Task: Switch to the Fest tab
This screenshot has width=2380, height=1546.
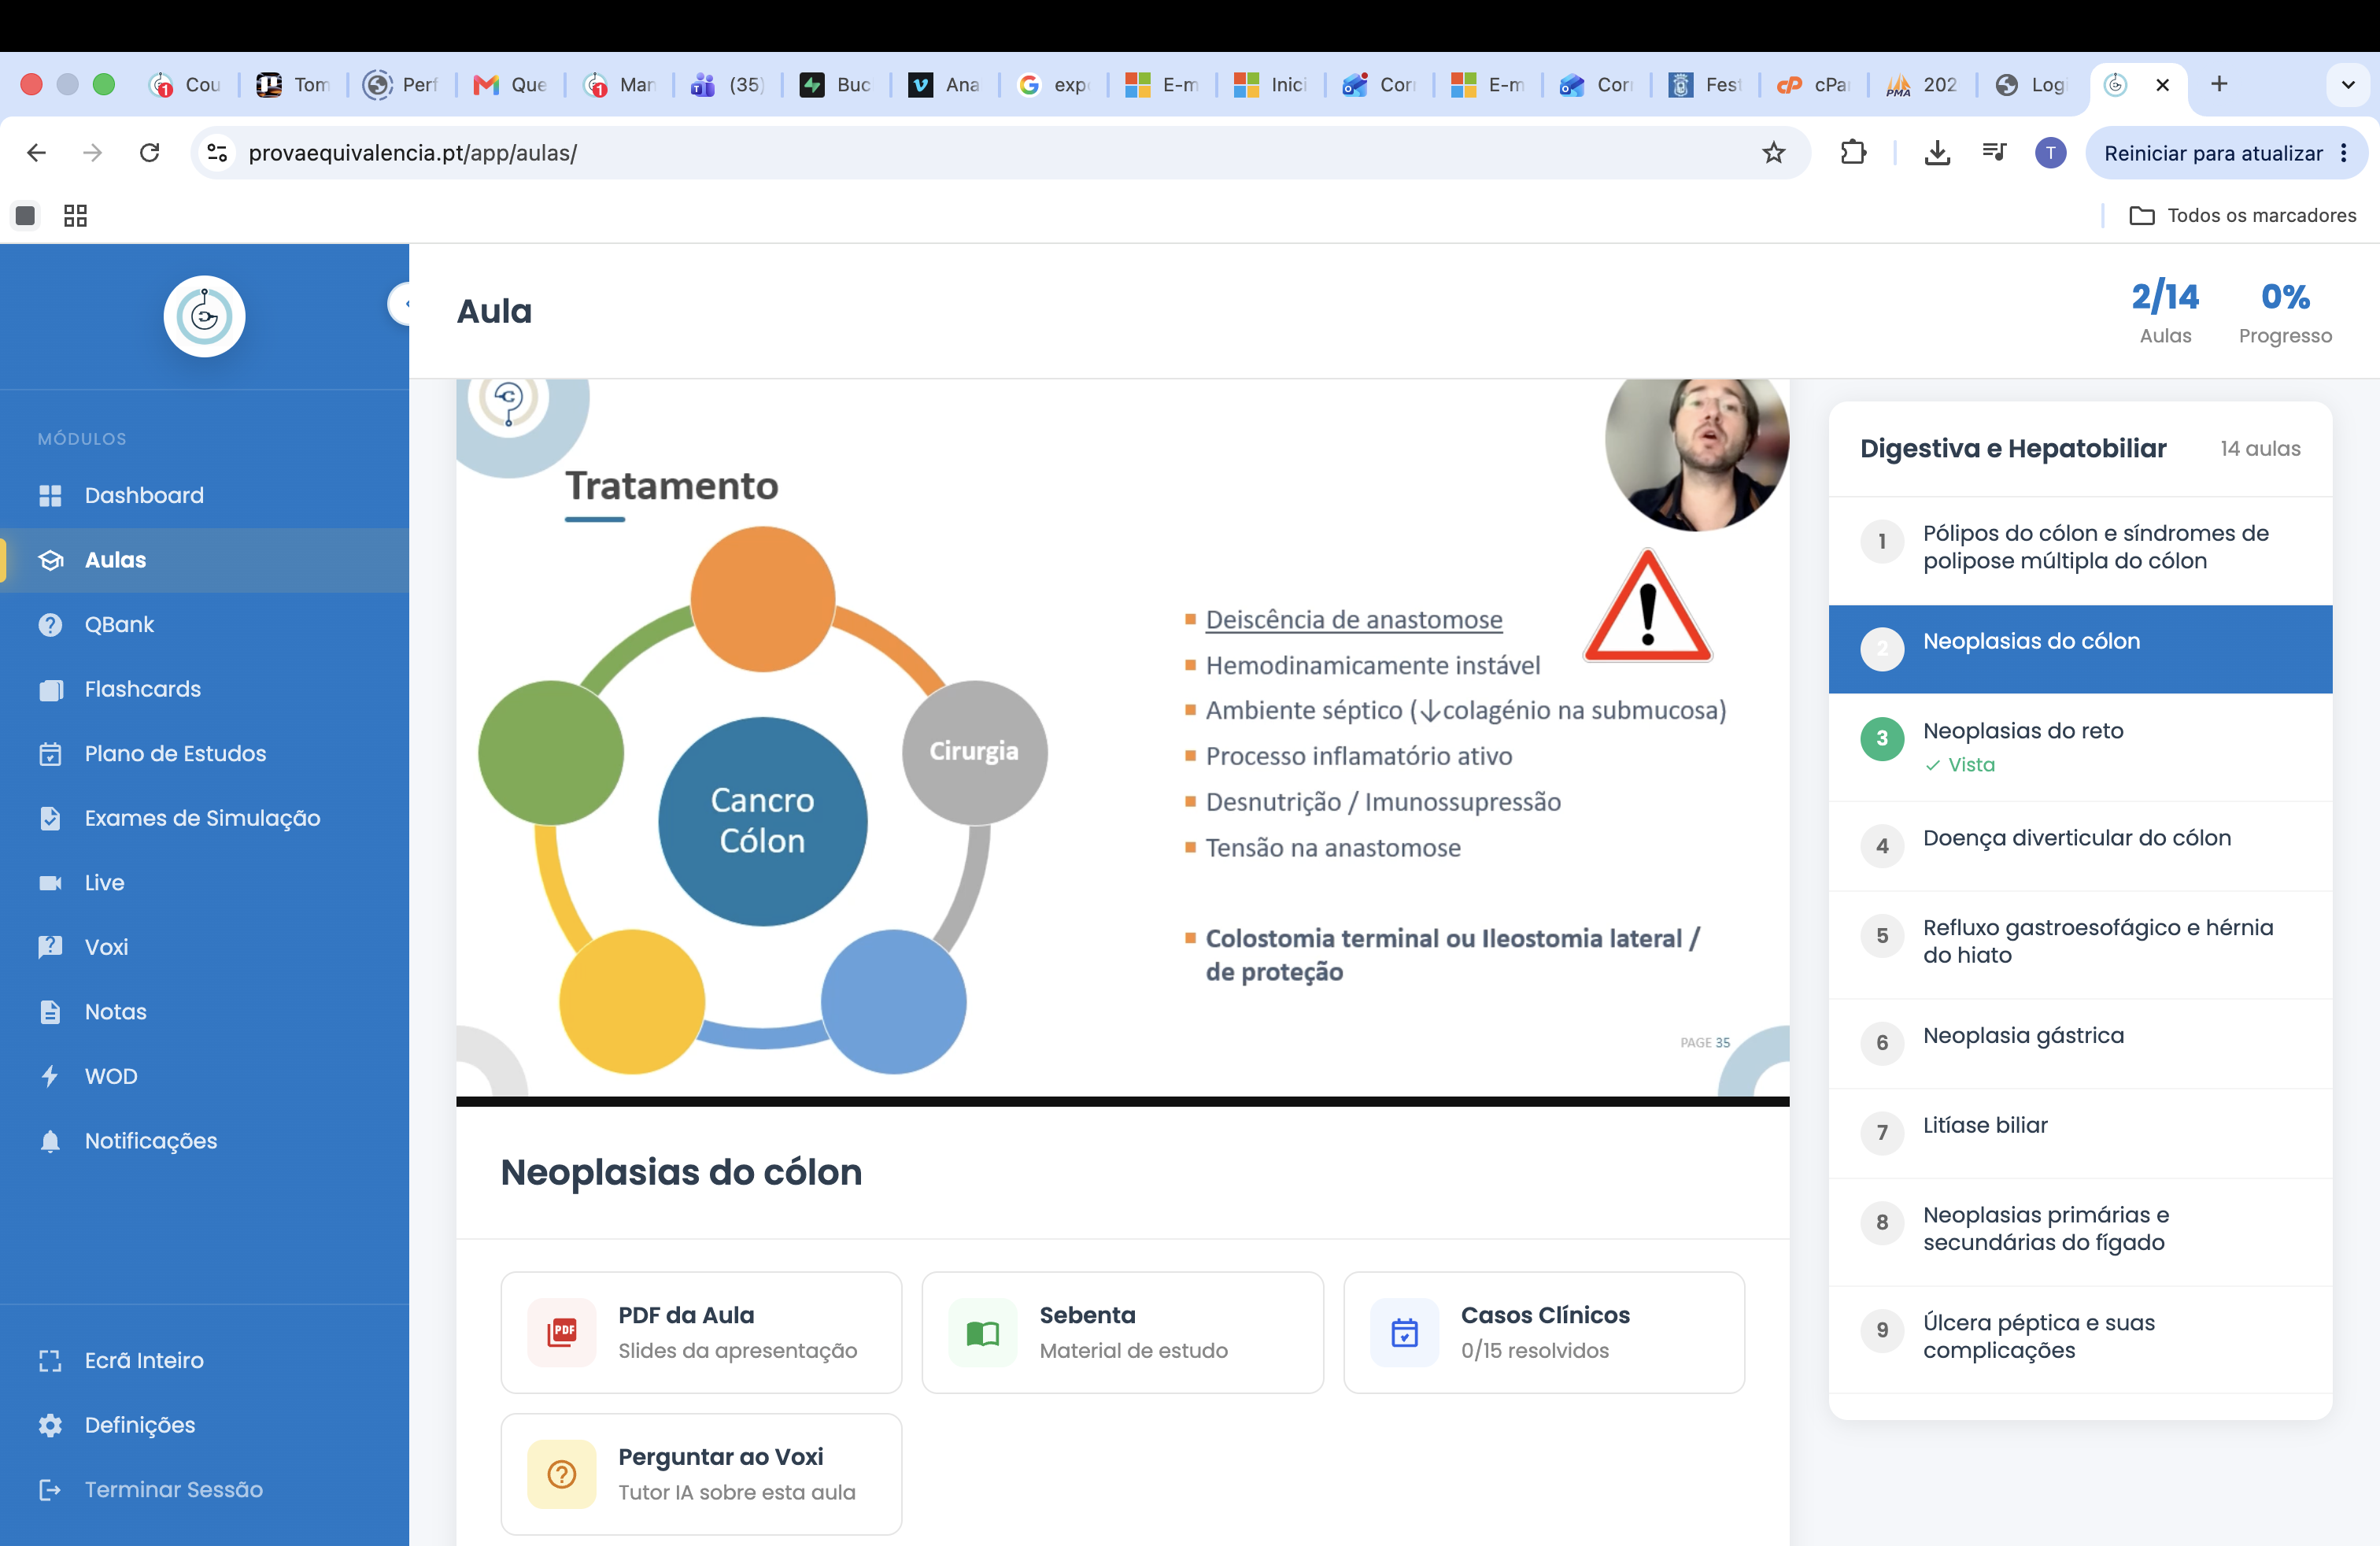Action: point(1704,85)
